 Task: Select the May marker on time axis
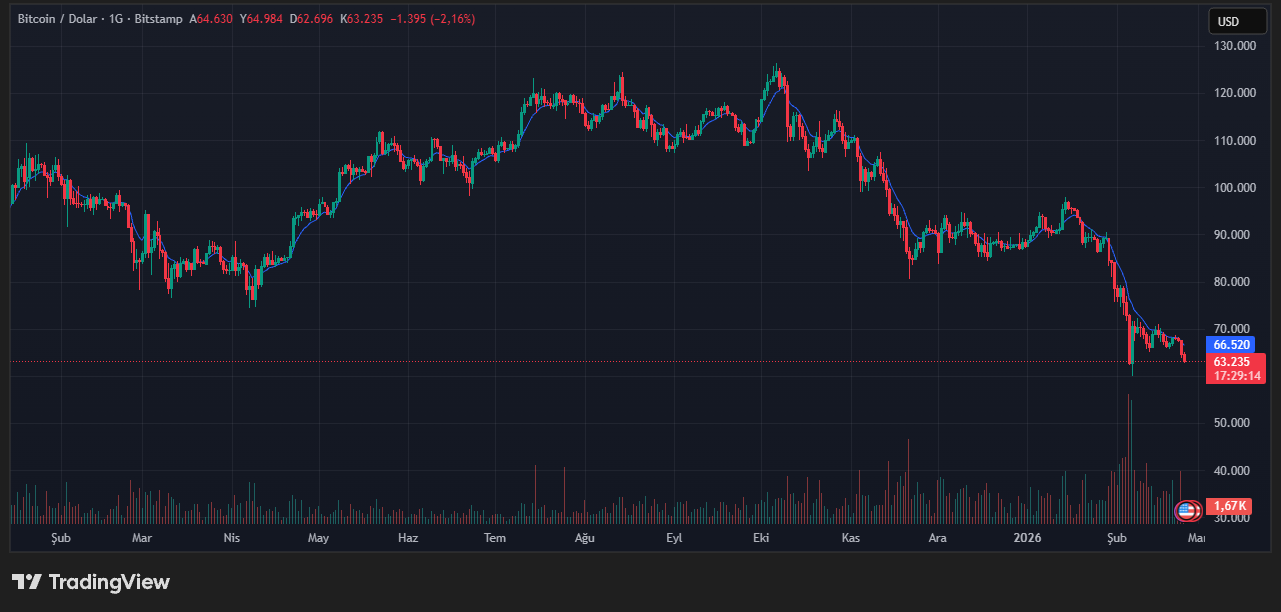(318, 538)
